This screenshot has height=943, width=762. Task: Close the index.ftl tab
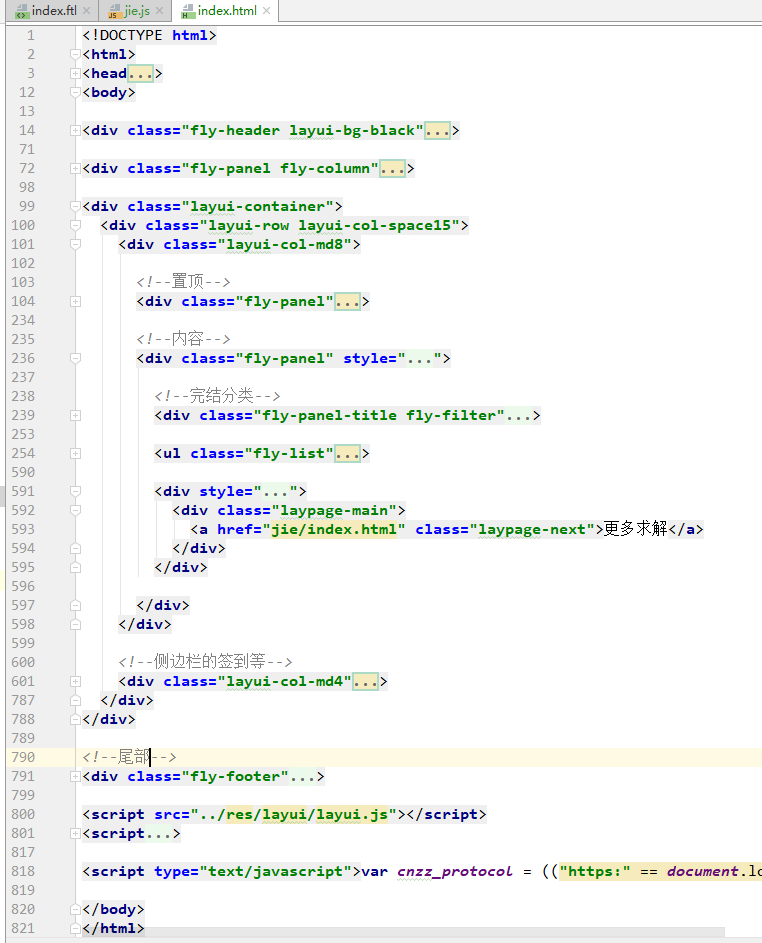coord(87,11)
